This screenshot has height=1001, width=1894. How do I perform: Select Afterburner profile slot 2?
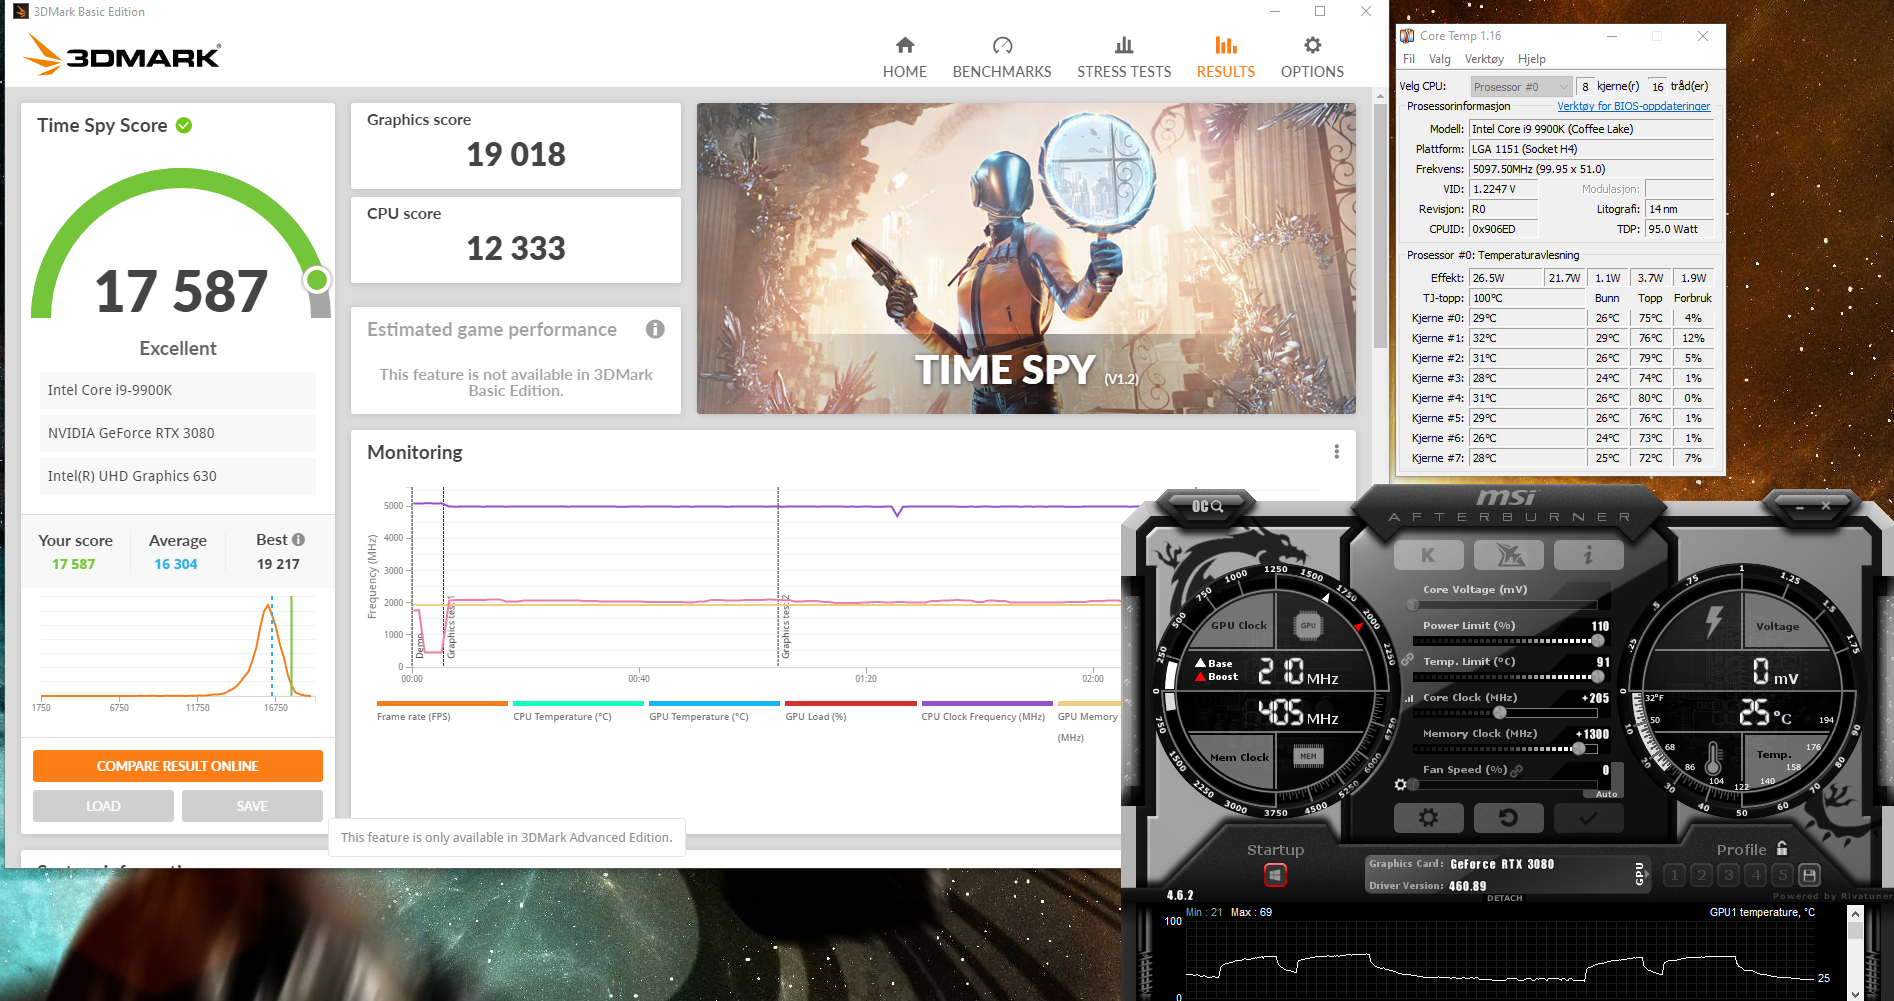point(1701,875)
